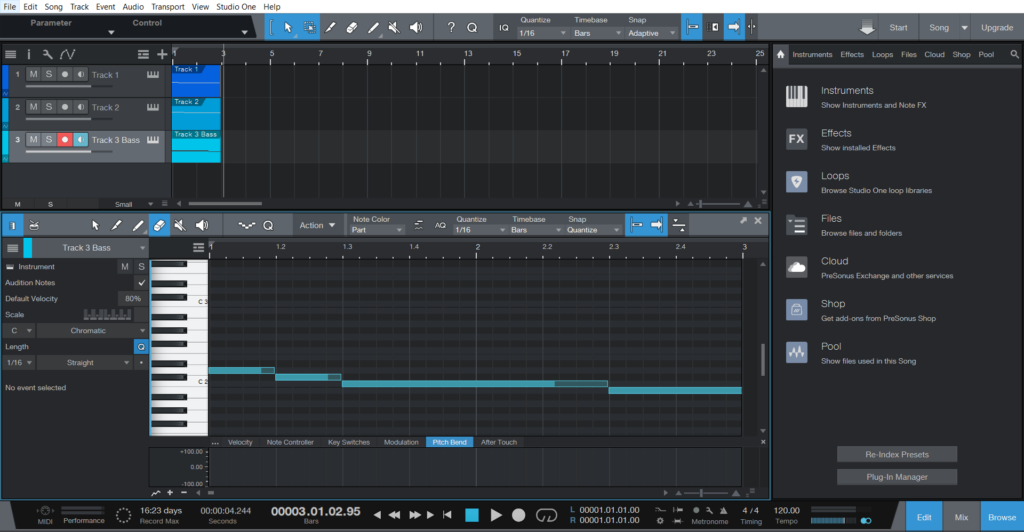Switch to the Velocity lane tab
Image resolution: width=1024 pixels, height=532 pixels.
coord(240,442)
